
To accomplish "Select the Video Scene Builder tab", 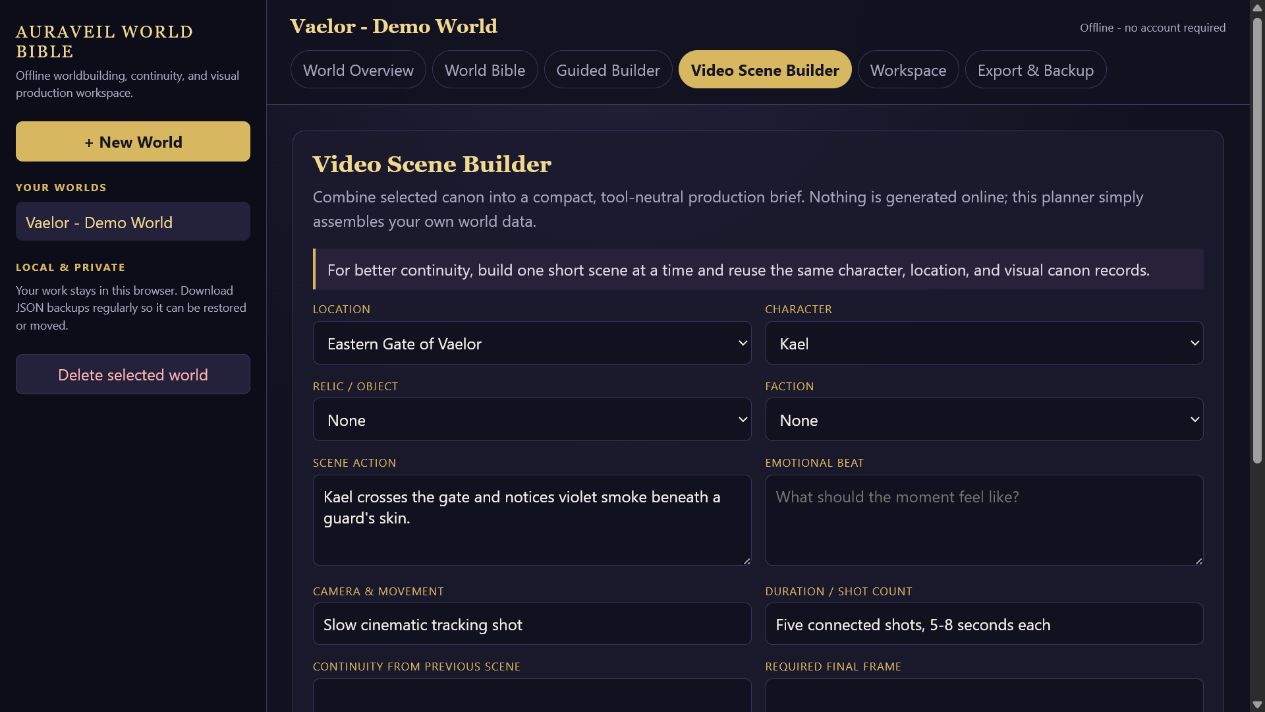I will click(765, 70).
